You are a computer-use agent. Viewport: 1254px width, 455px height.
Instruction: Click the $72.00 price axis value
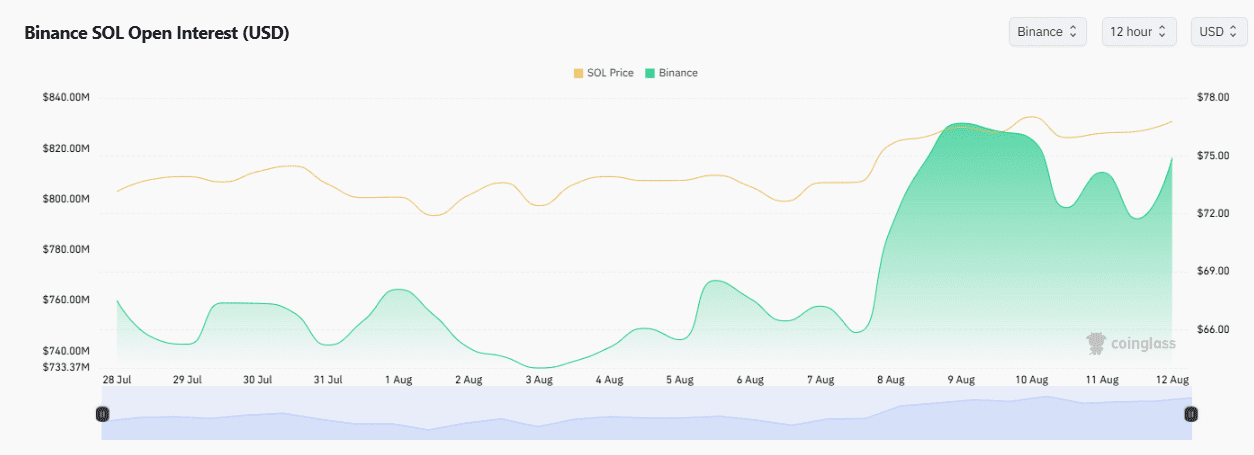pyautogui.click(x=1212, y=214)
